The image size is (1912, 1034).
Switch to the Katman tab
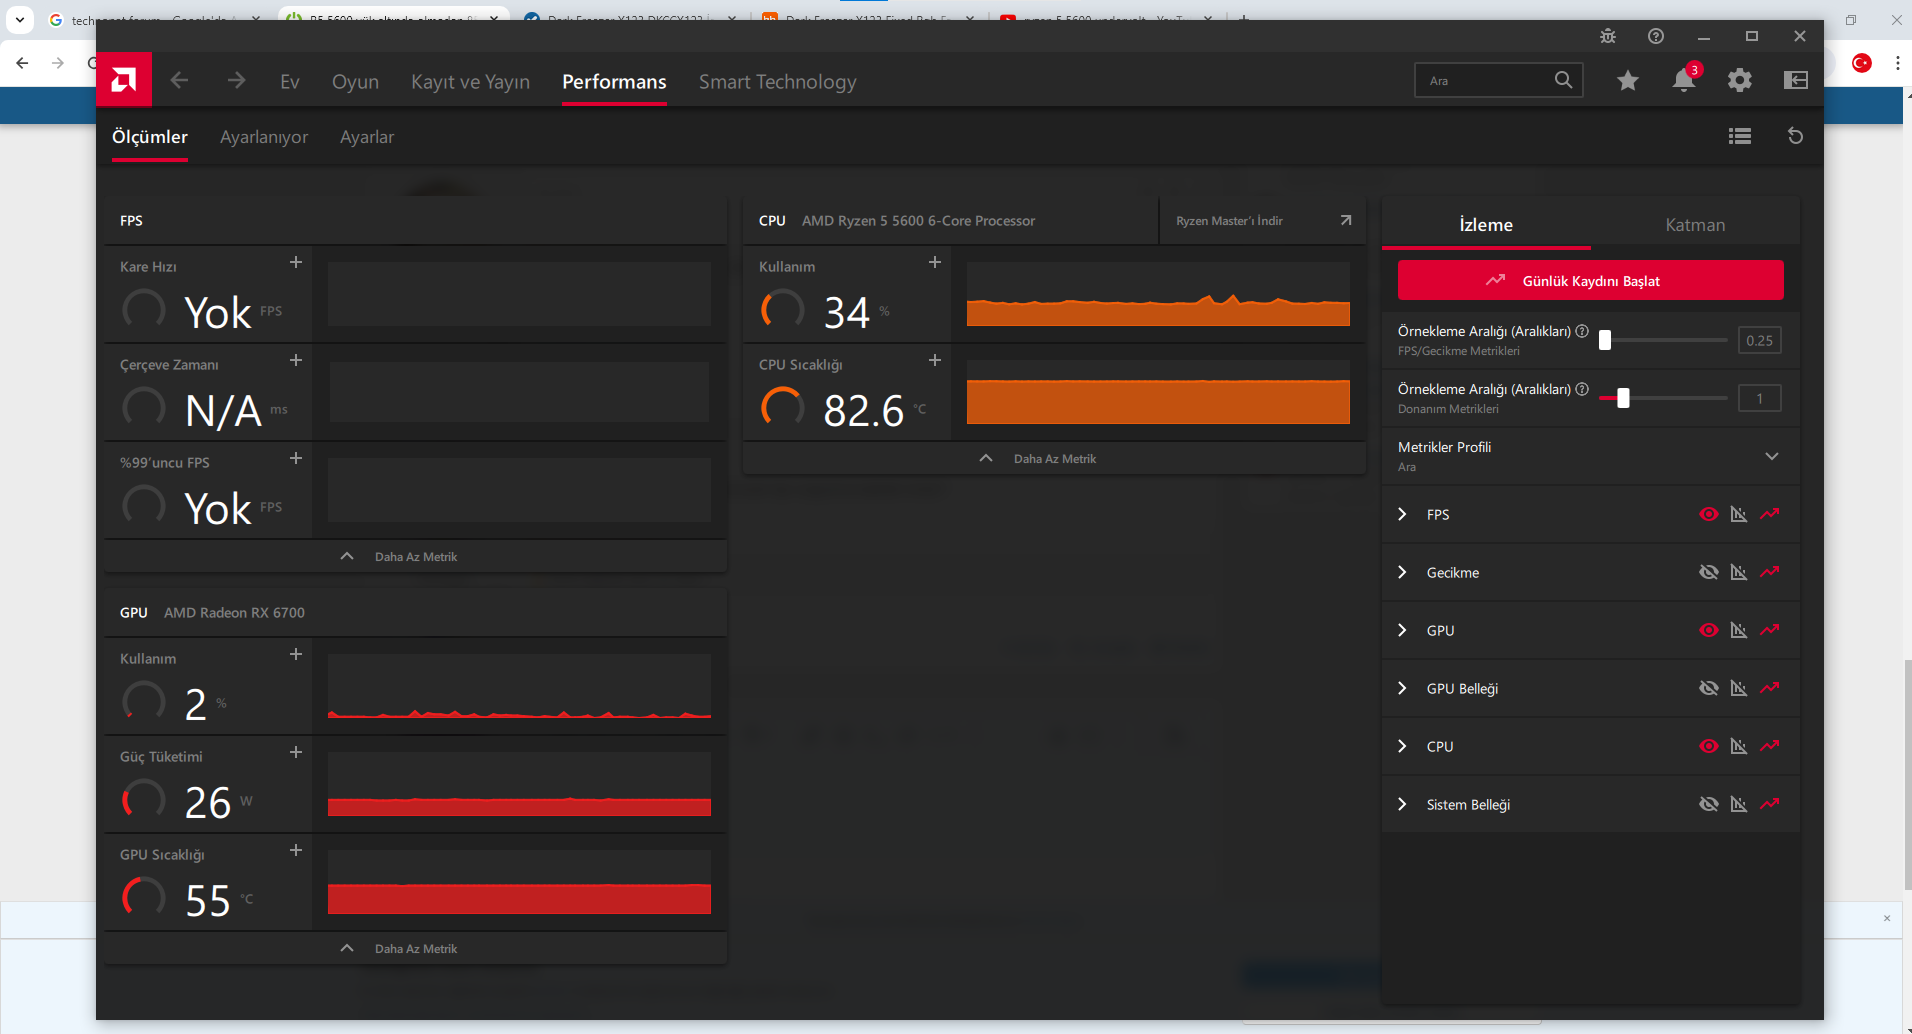point(1695,225)
